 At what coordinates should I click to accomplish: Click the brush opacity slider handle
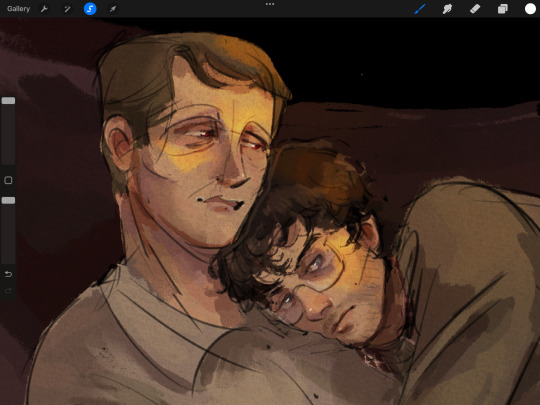coord(8,200)
